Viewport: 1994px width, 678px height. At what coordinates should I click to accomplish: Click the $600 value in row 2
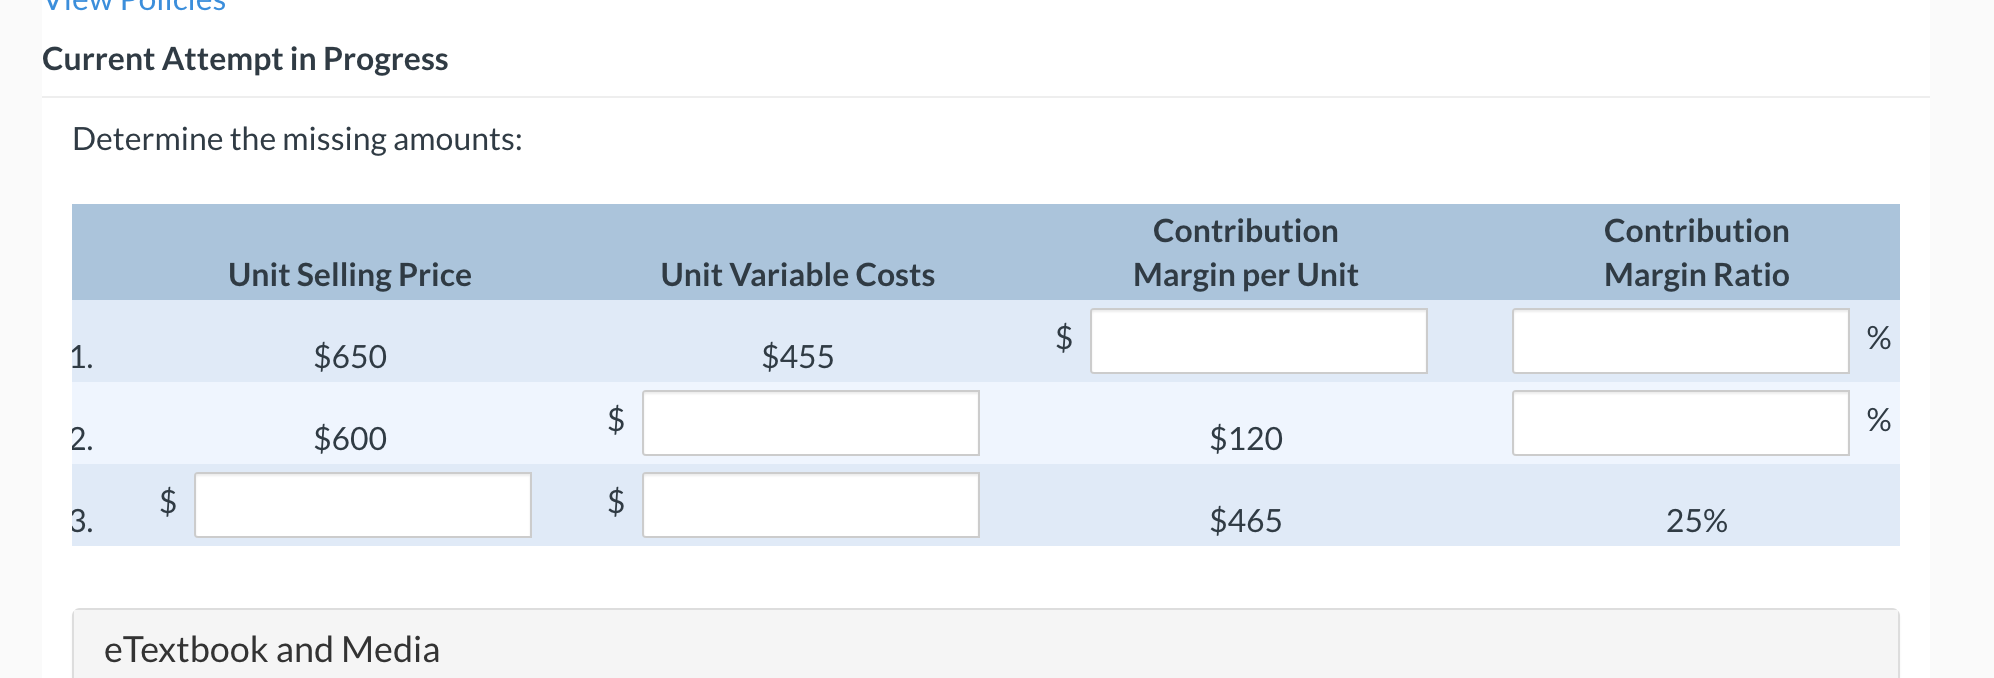pos(351,438)
